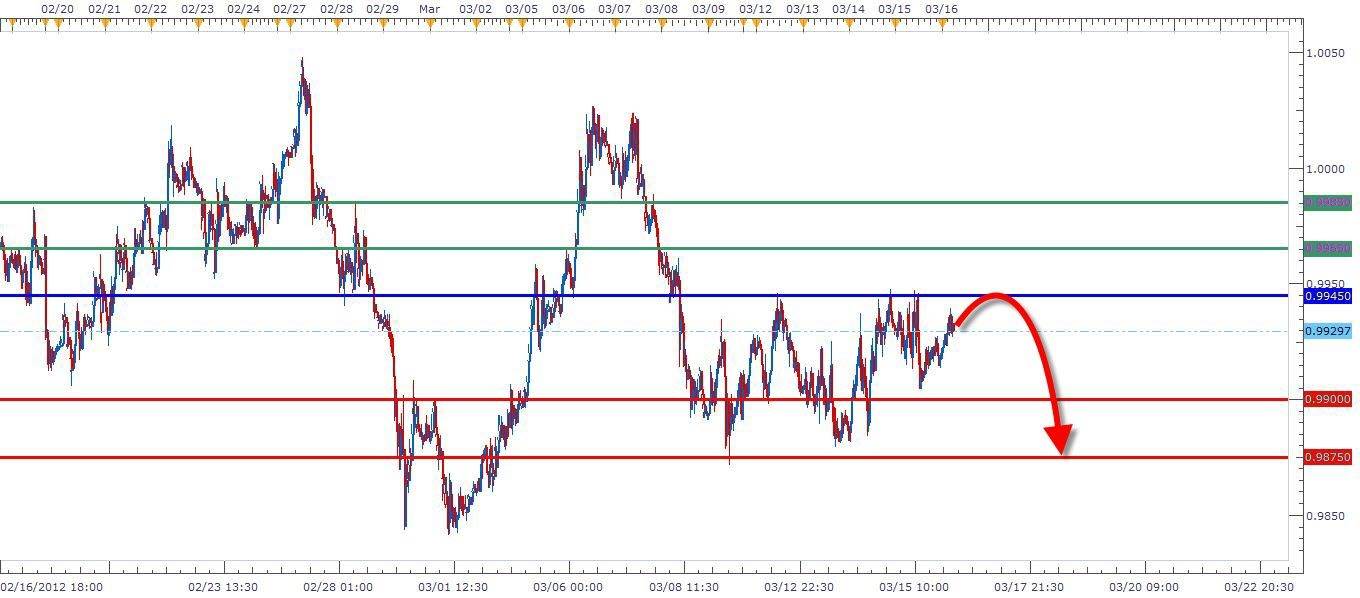Click the 03/16 date on top axis

pos(941,8)
